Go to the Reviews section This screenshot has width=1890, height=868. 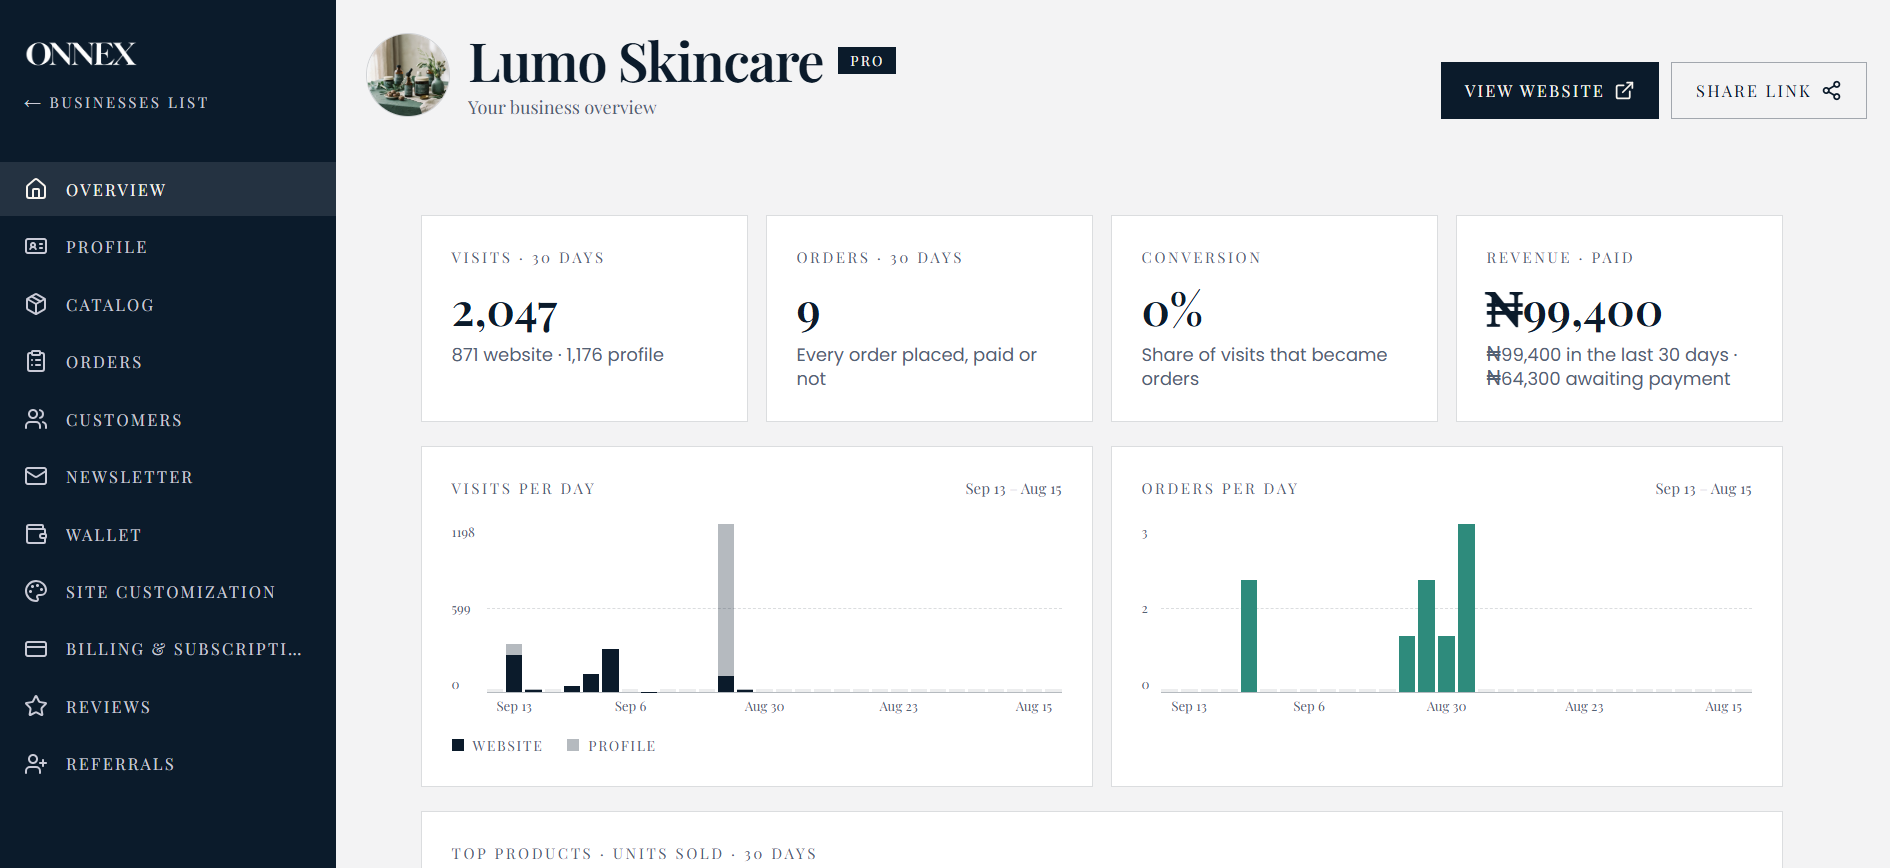click(x=168, y=706)
